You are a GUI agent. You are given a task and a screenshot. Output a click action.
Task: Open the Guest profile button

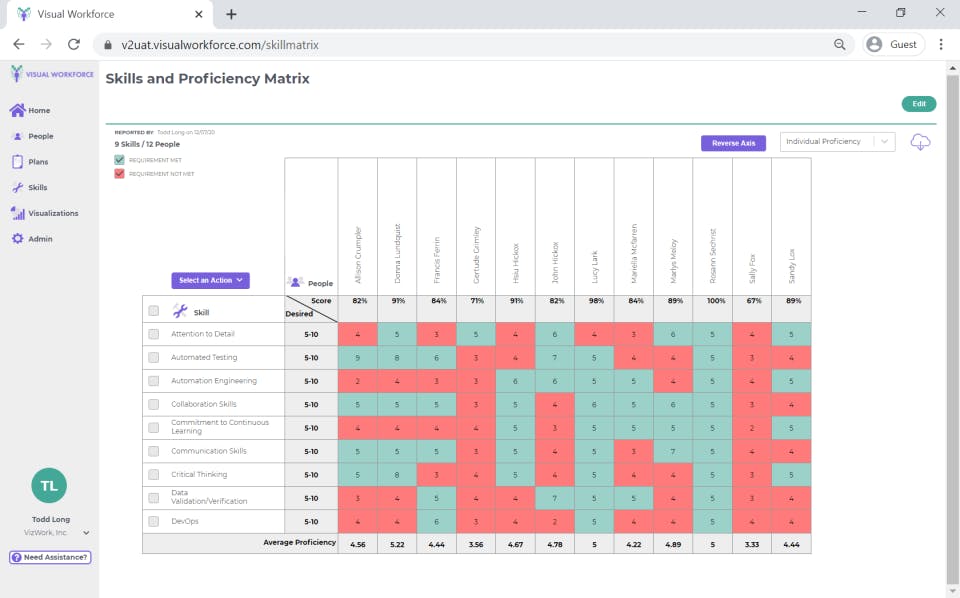click(893, 44)
